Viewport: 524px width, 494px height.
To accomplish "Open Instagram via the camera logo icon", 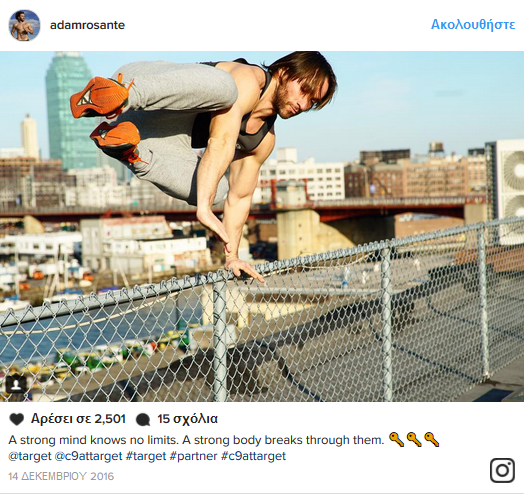I will tap(502, 471).
